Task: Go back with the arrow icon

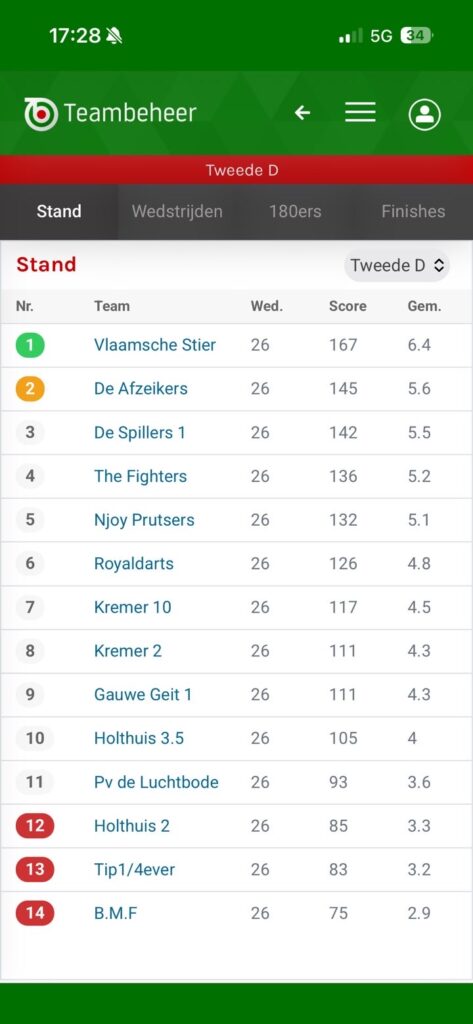Action: tap(302, 113)
